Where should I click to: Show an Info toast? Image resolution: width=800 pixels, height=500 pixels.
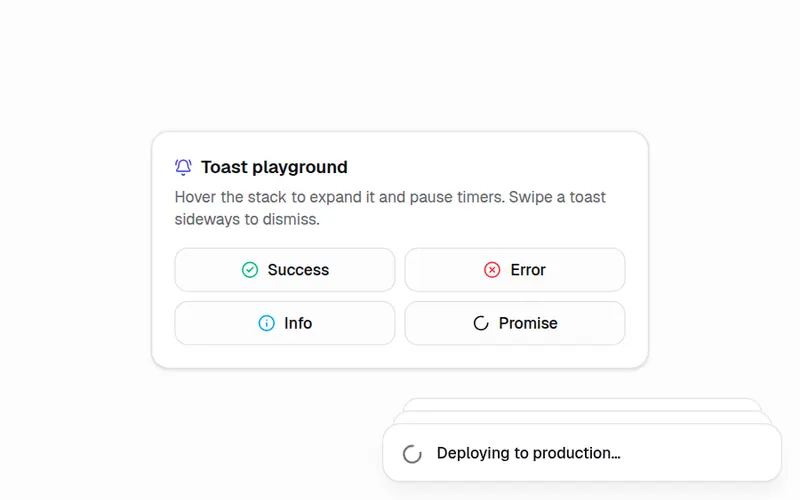coord(285,323)
